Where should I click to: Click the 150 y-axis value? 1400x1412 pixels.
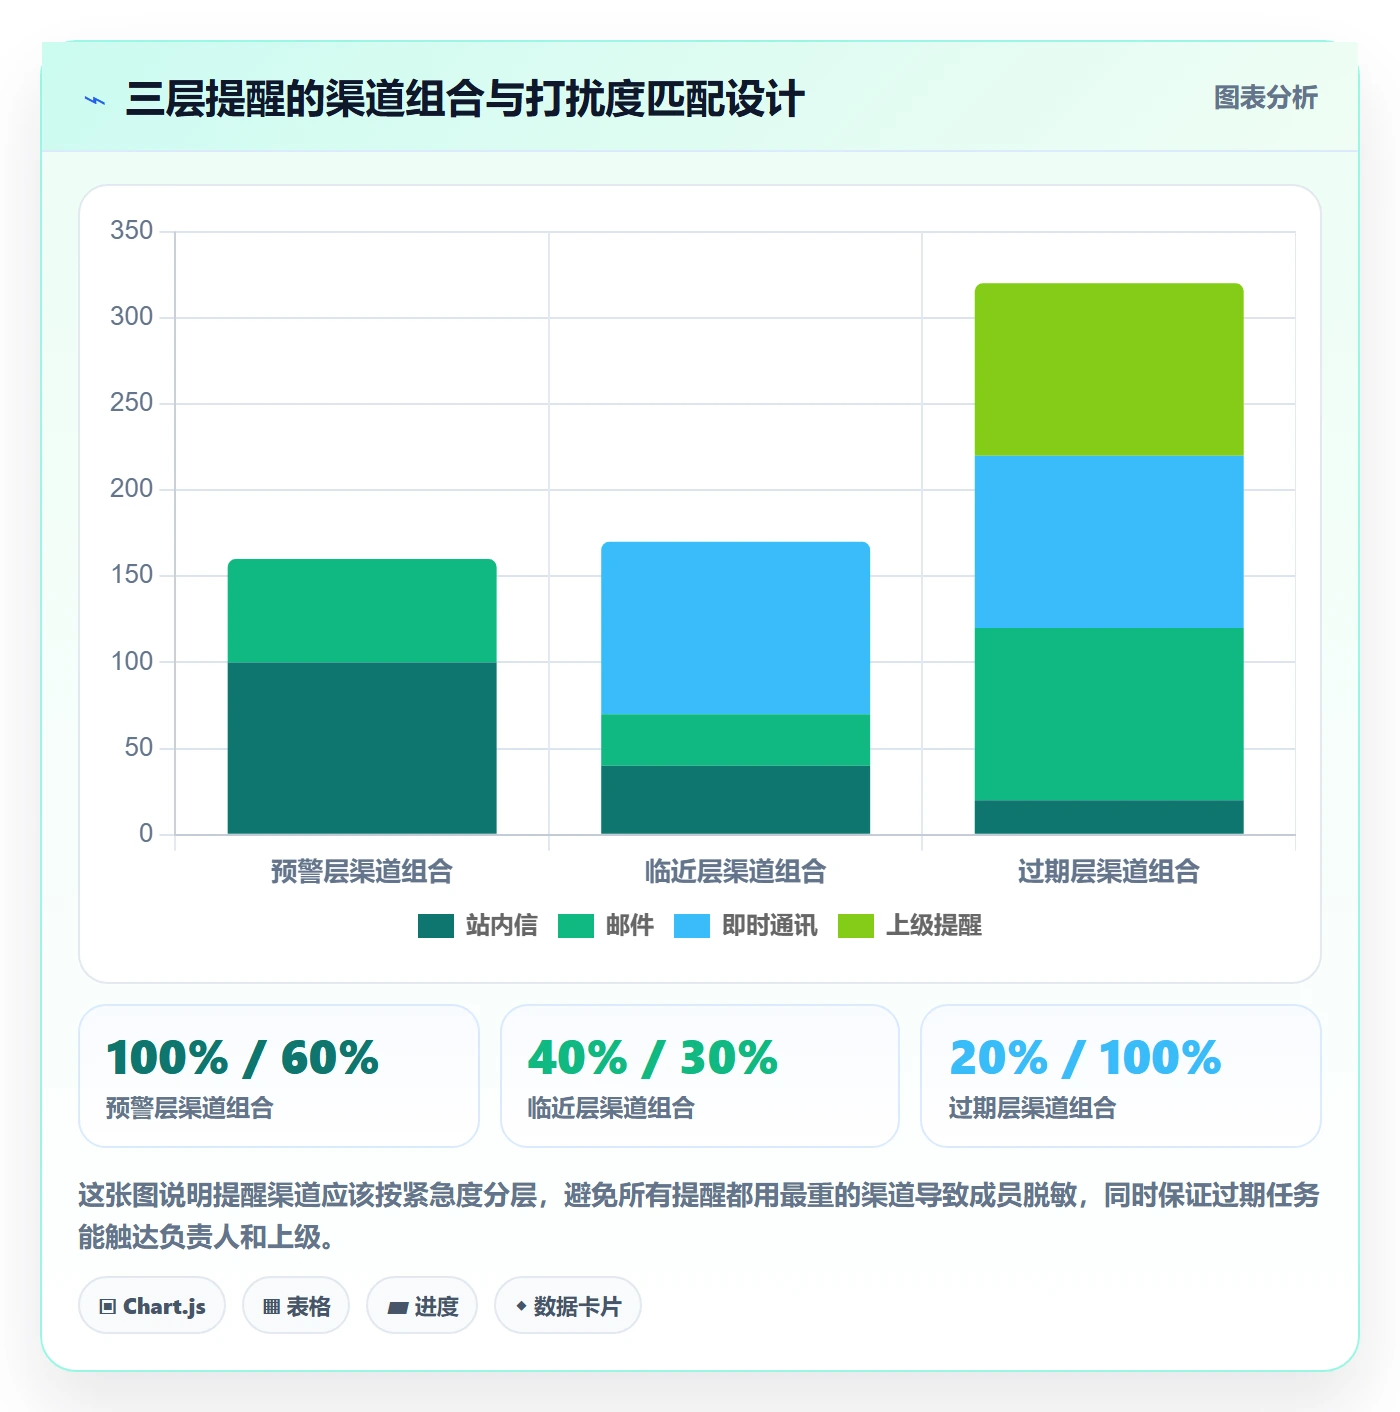point(132,575)
